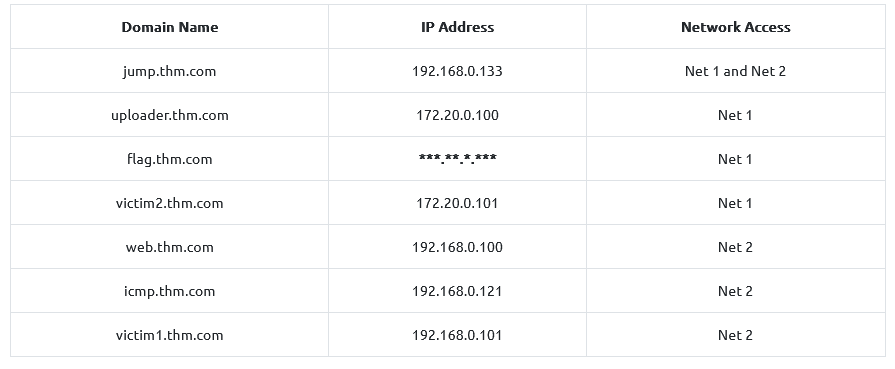Select the jump.thm.com domain cell

click(x=170, y=71)
